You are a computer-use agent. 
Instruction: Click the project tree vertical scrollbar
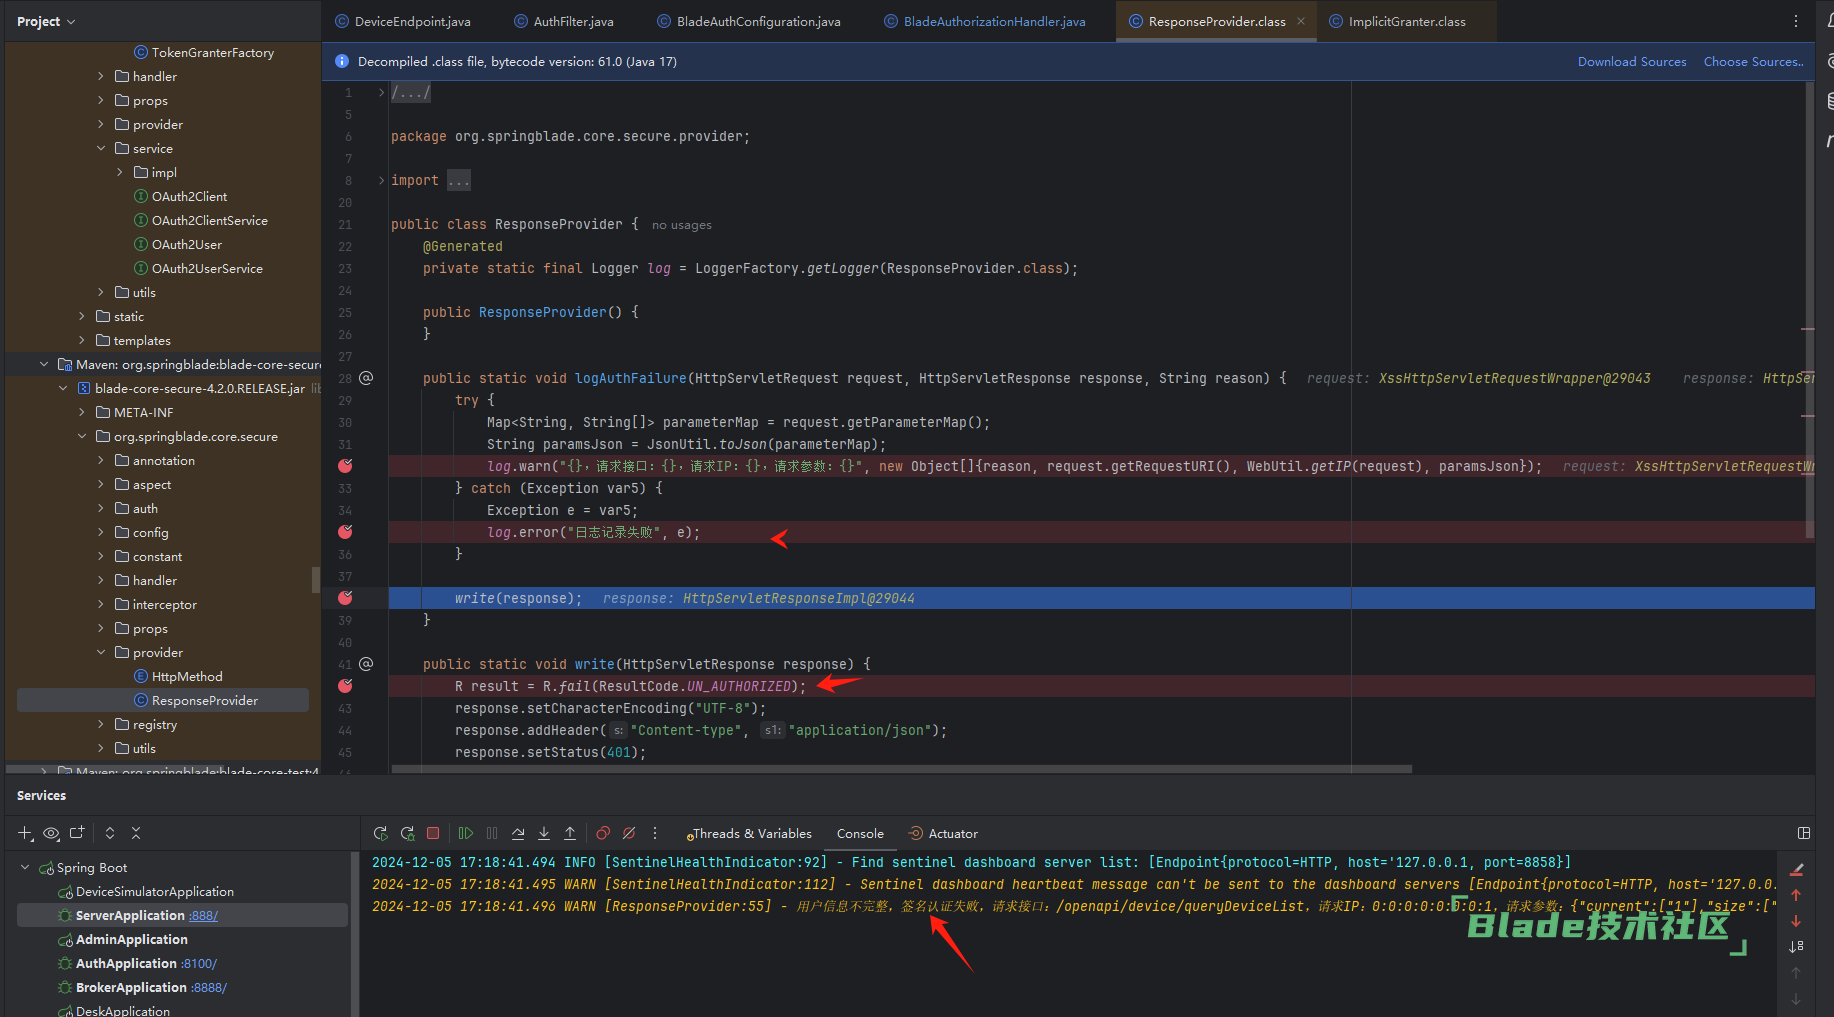[x=316, y=580]
